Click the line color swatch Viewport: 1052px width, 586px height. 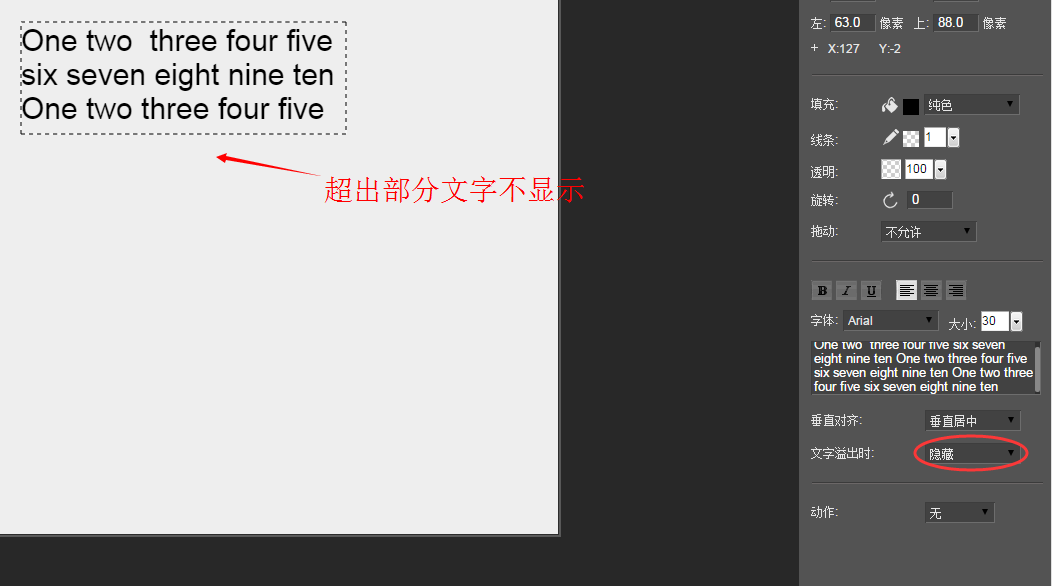pos(910,138)
